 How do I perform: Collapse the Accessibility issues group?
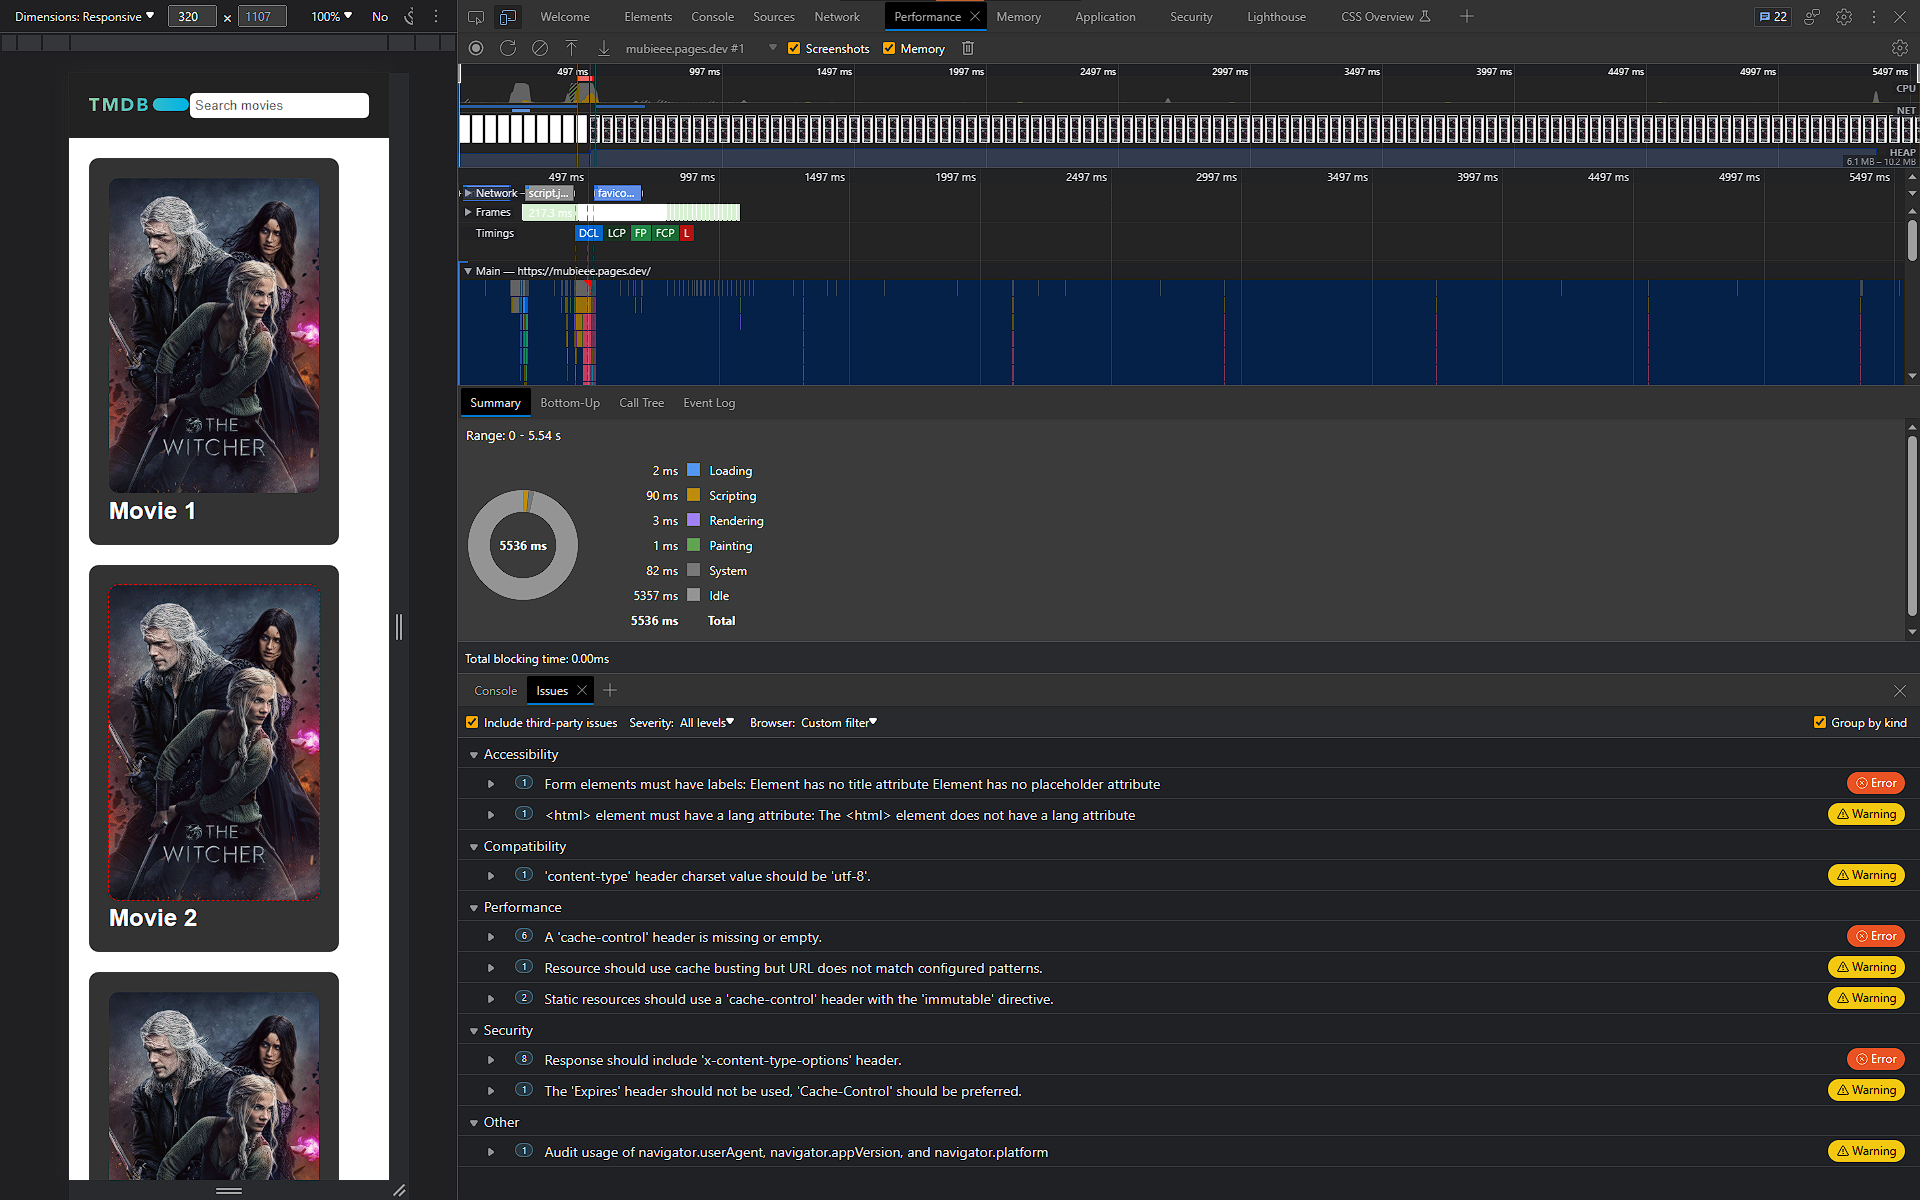pos(474,755)
